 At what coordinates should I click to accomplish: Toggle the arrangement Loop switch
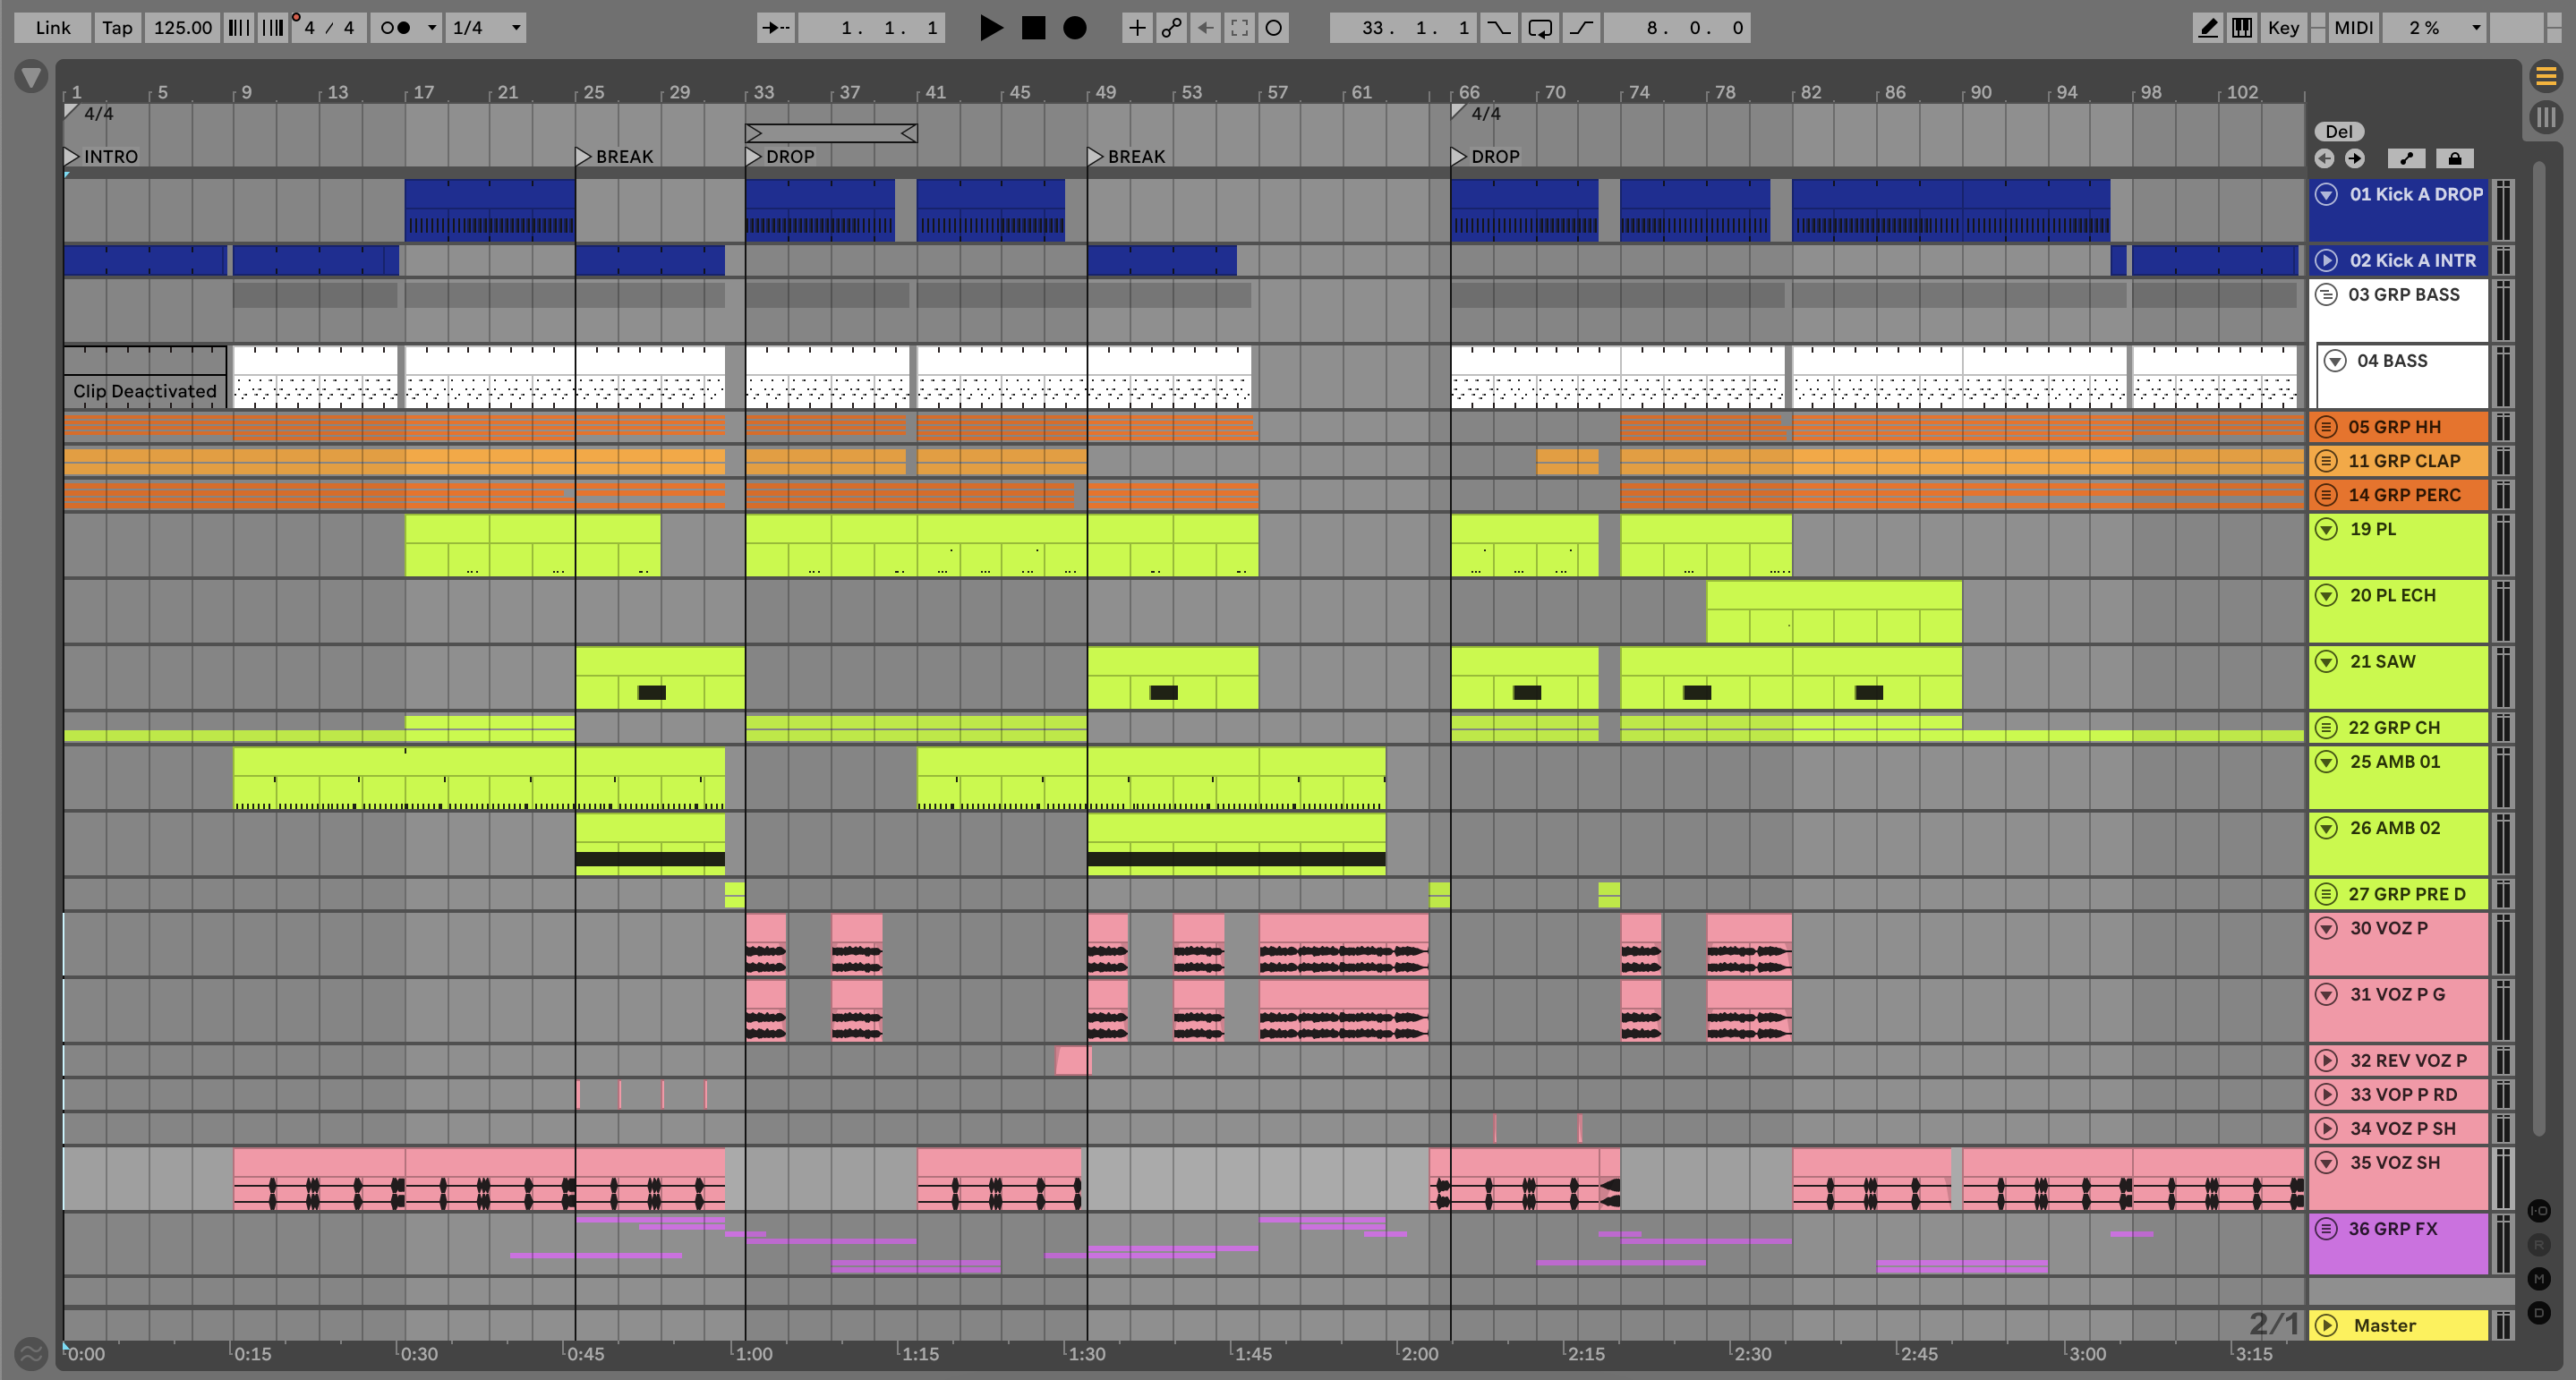tap(1540, 28)
